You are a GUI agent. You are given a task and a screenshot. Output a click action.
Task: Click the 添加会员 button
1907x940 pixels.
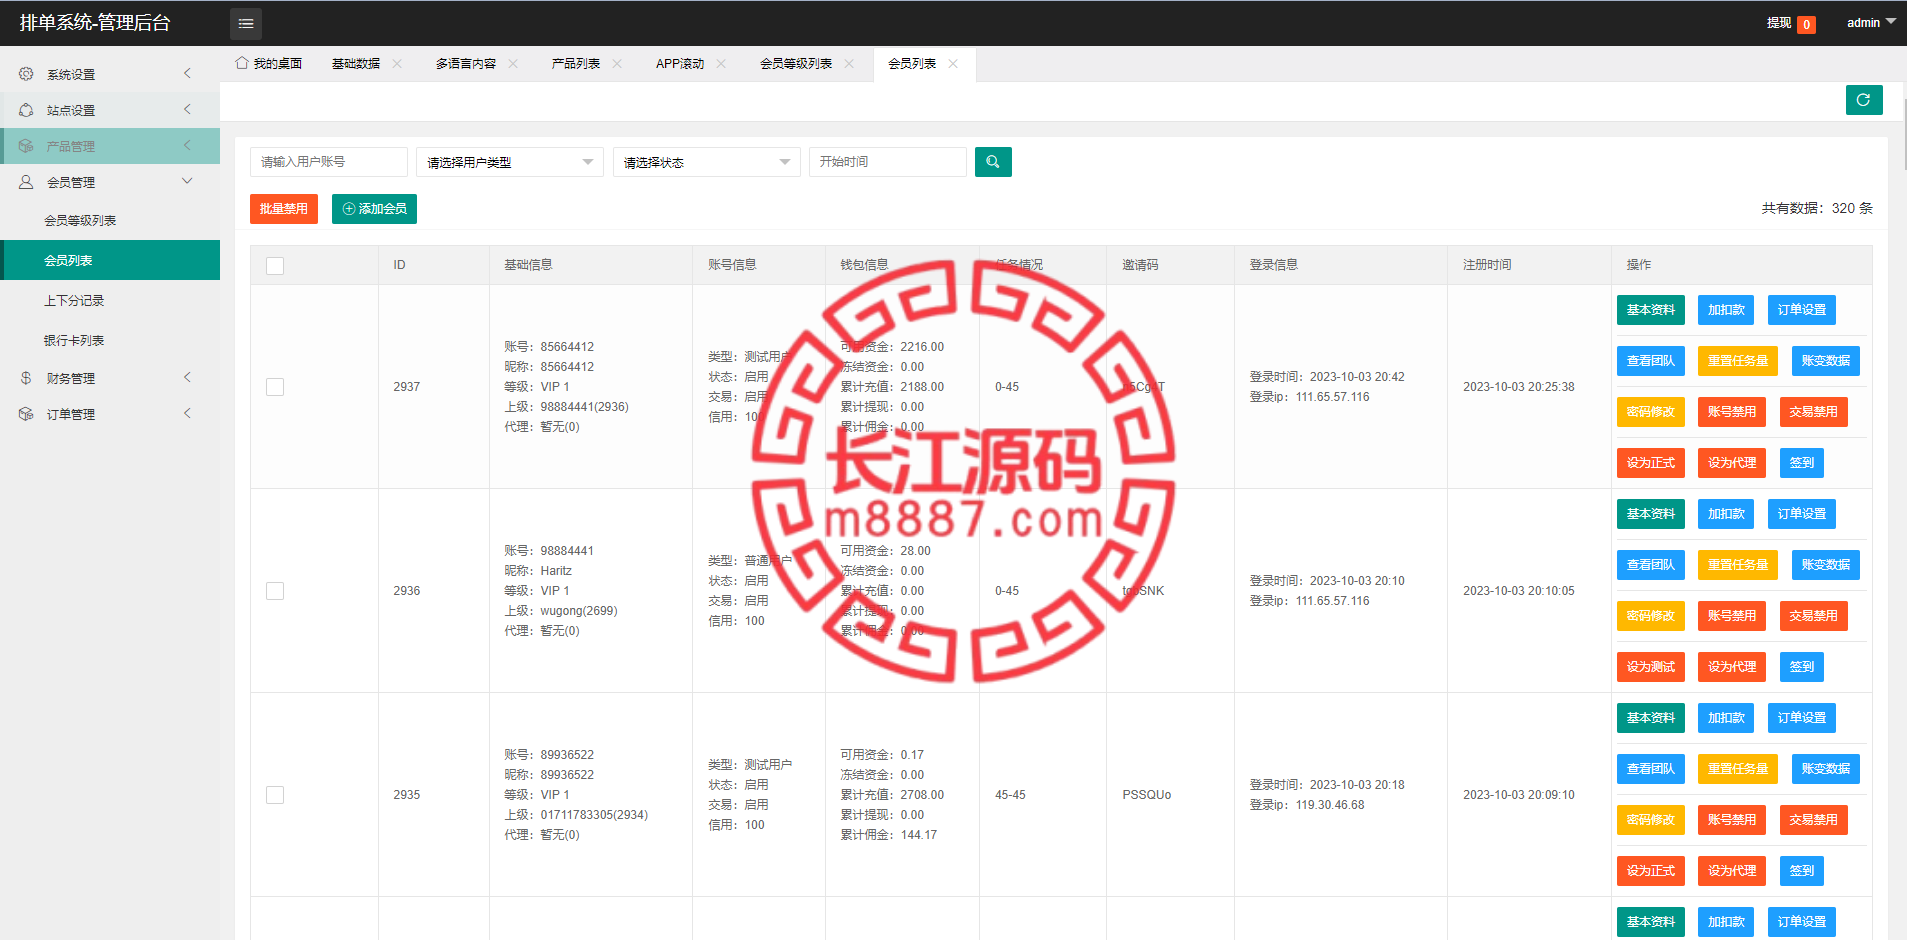[x=374, y=209]
